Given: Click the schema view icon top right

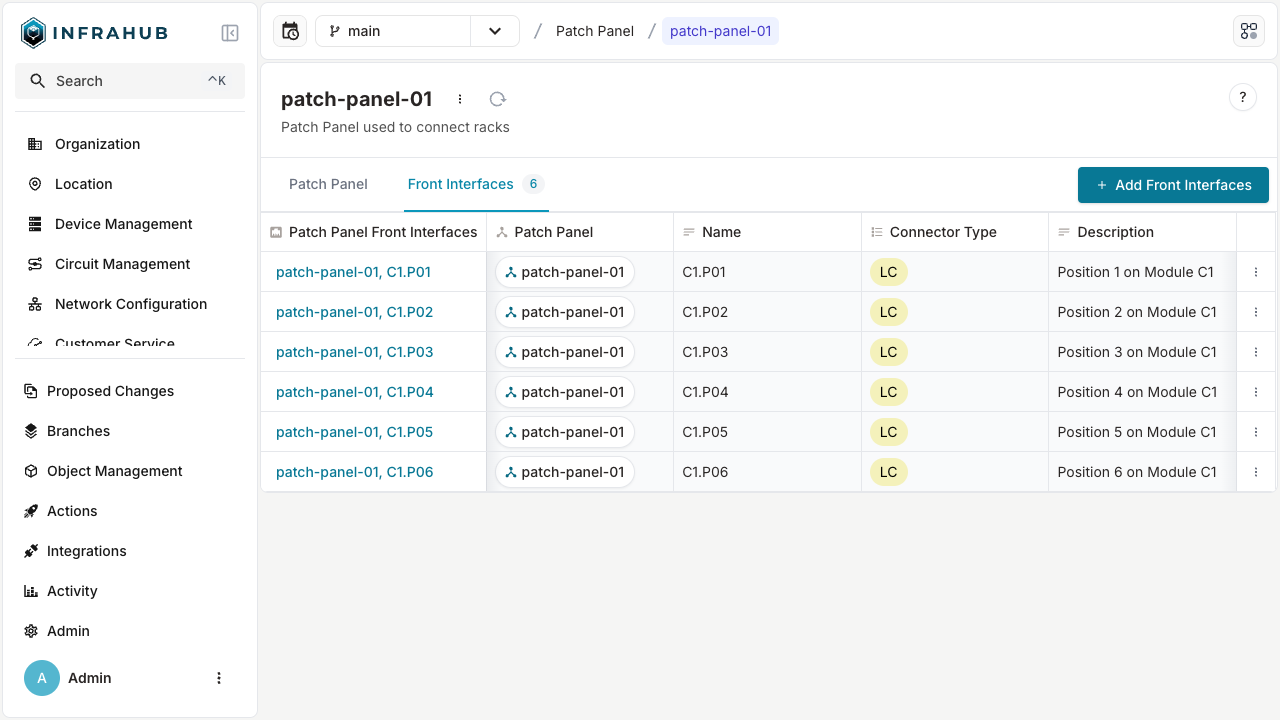Looking at the screenshot, I should pos(1249,31).
